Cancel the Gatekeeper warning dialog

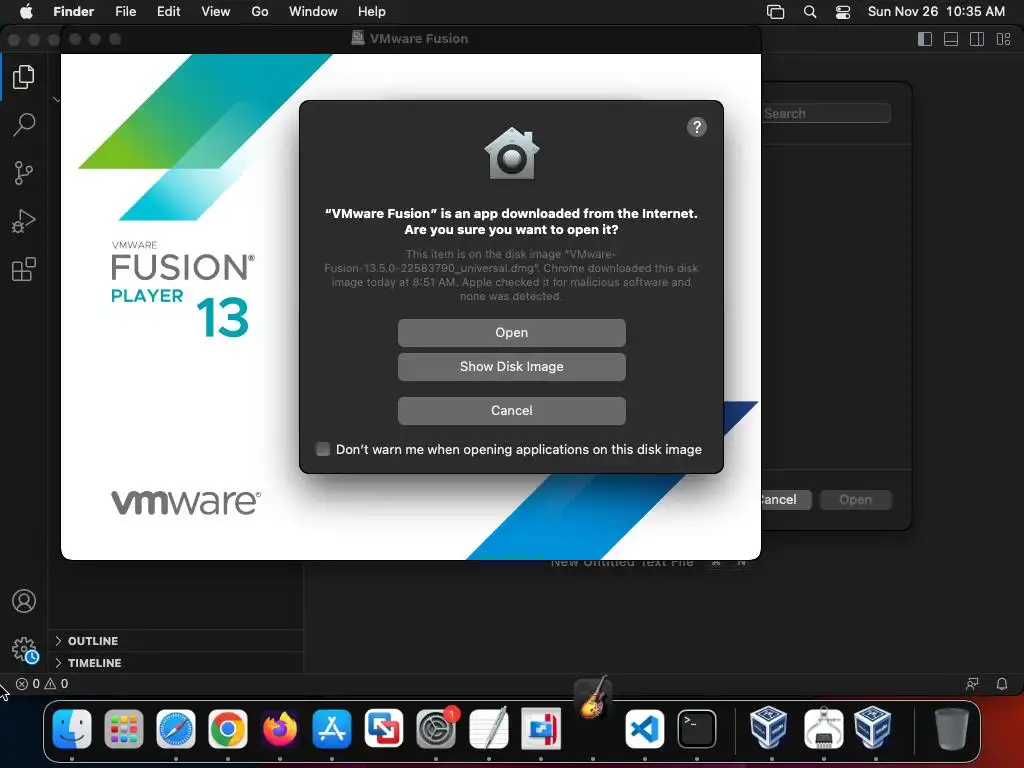point(511,410)
